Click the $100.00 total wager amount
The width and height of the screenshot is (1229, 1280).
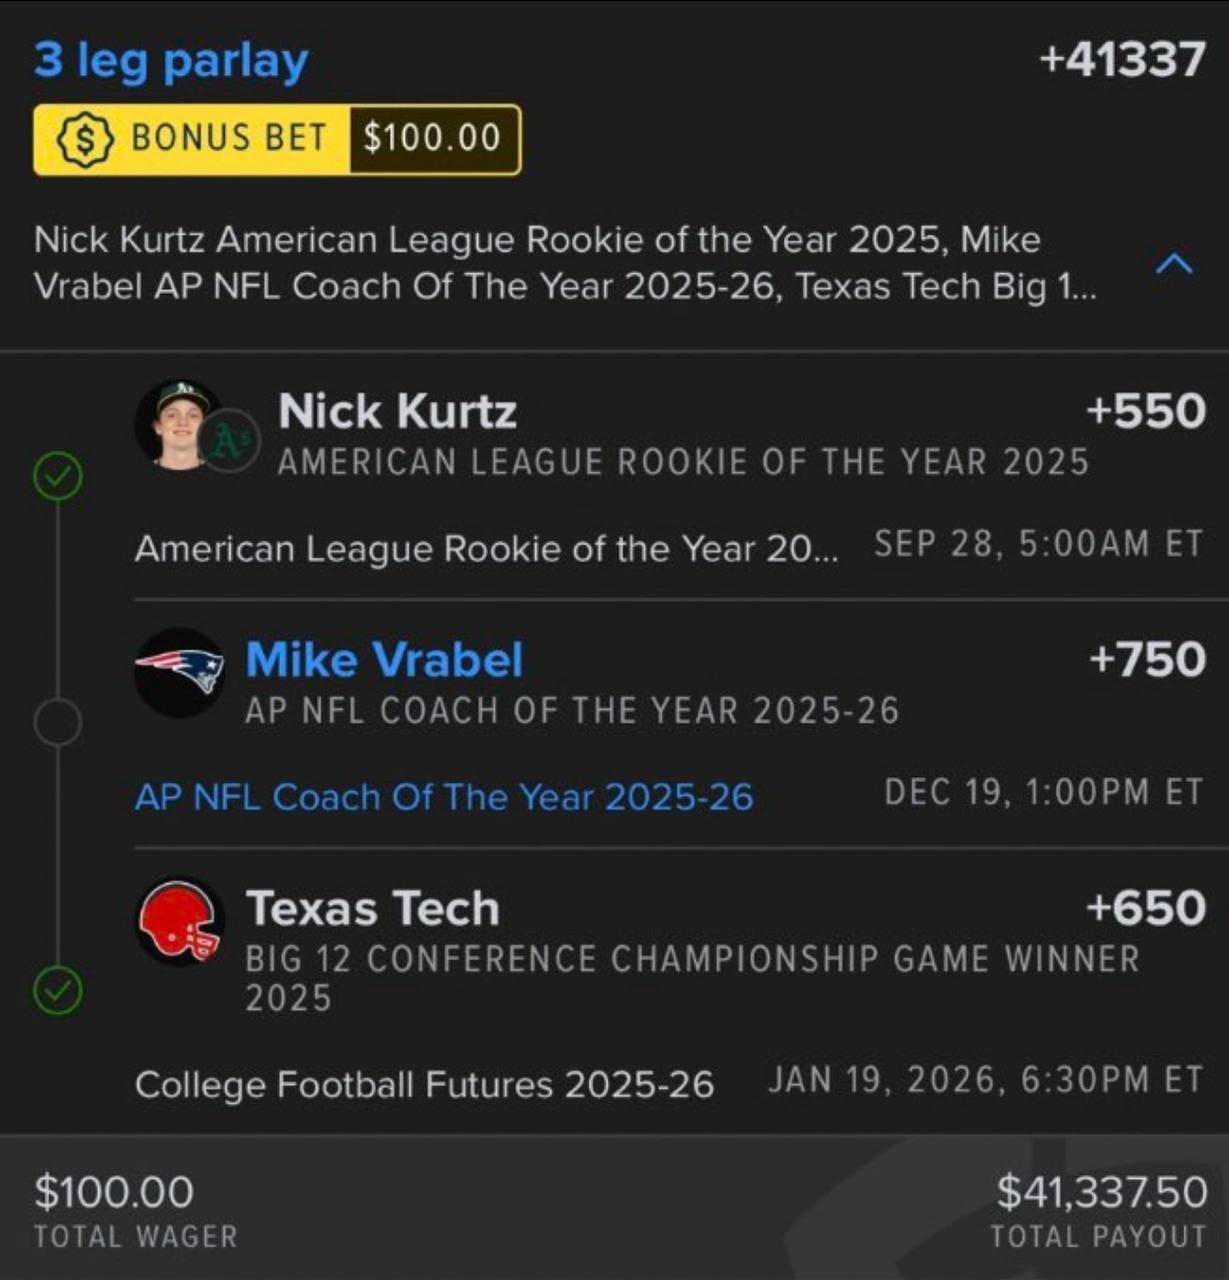tap(114, 1192)
